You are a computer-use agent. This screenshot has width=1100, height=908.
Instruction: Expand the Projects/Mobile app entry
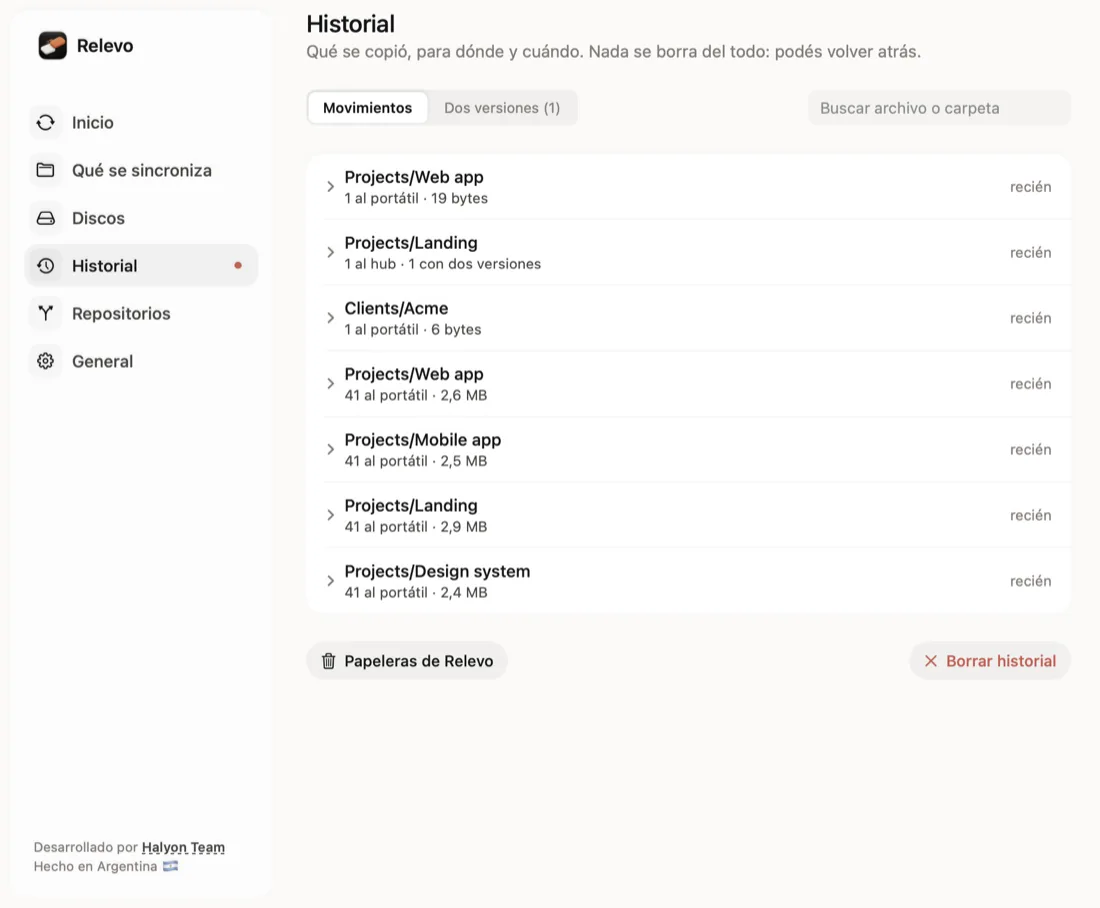click(689, 449)
